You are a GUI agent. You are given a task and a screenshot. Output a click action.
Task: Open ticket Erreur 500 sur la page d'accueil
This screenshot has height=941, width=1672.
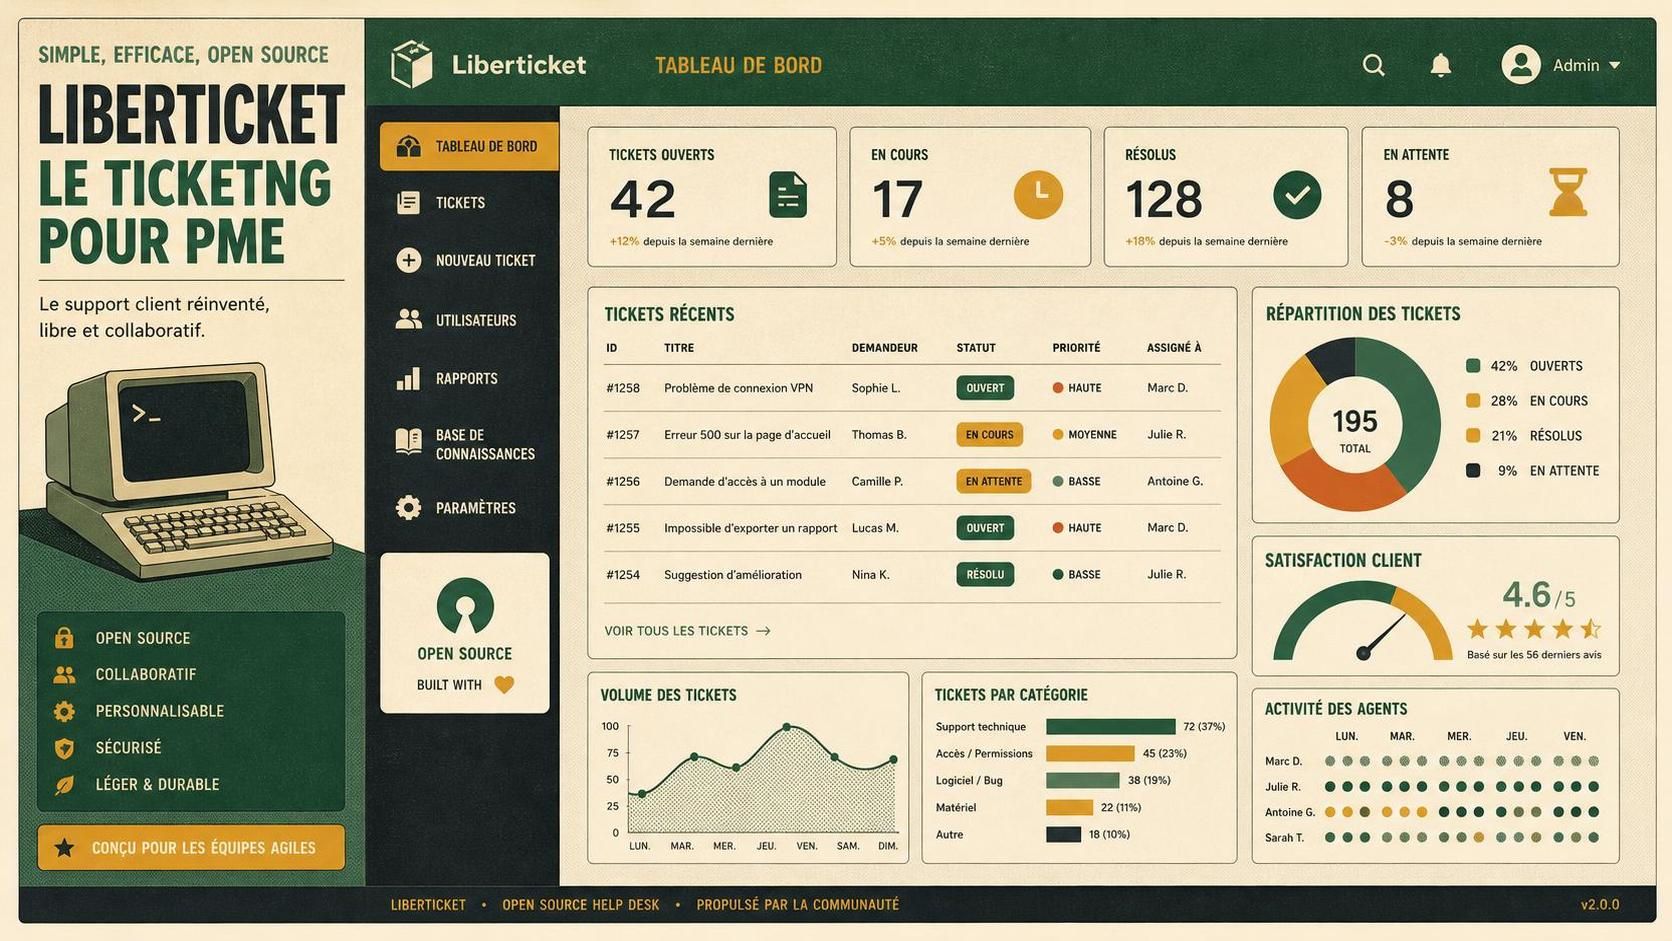tap(747, 435)
